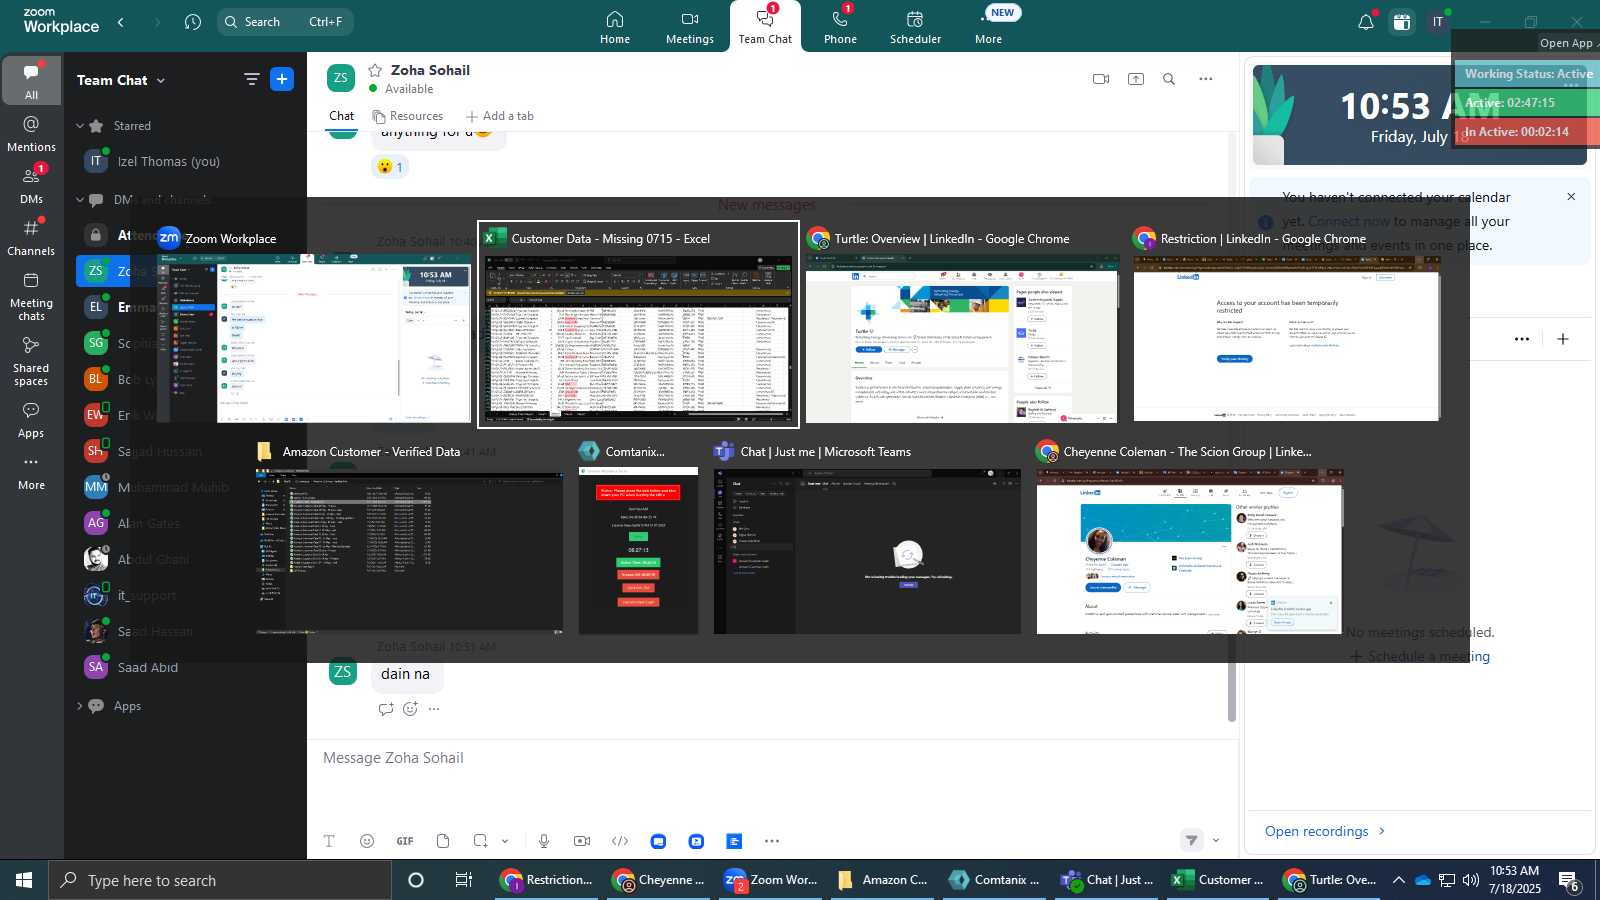
Task: Open the Meetings tab
Action: pos(690,27)
